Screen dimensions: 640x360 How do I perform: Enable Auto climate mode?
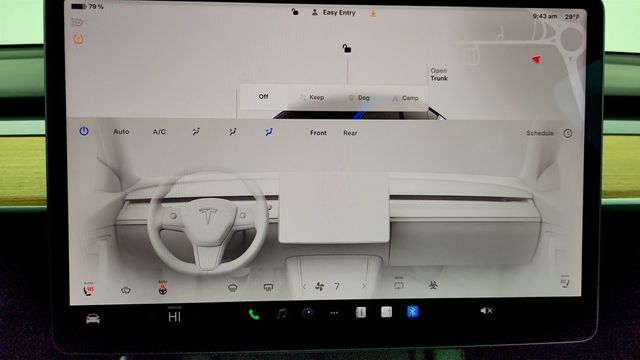tap(121, 132)
